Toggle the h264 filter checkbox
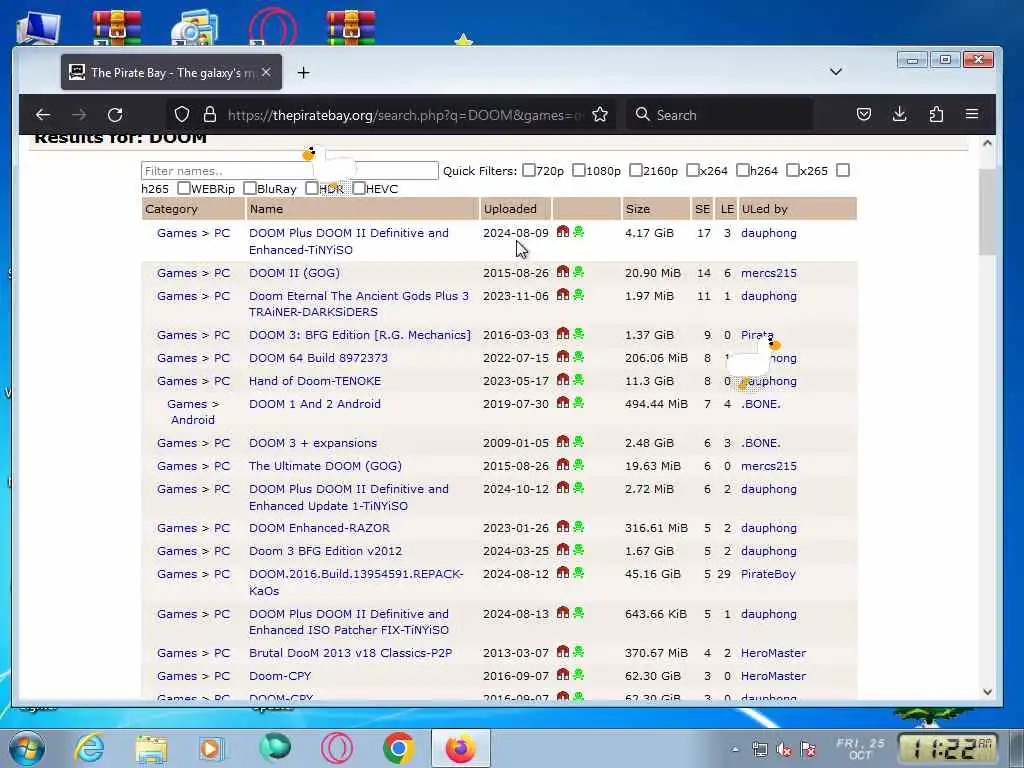The height and width of the screenshot is (768, 1024). 743,170
